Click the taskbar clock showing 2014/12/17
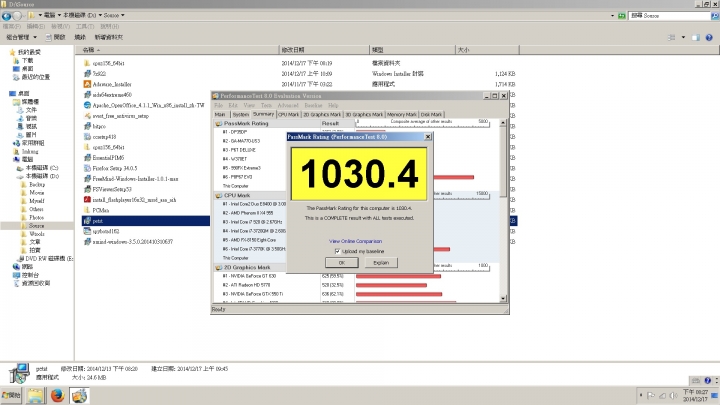Image resolution: width=720 pixels, height=405 pixels. point(695,395)
